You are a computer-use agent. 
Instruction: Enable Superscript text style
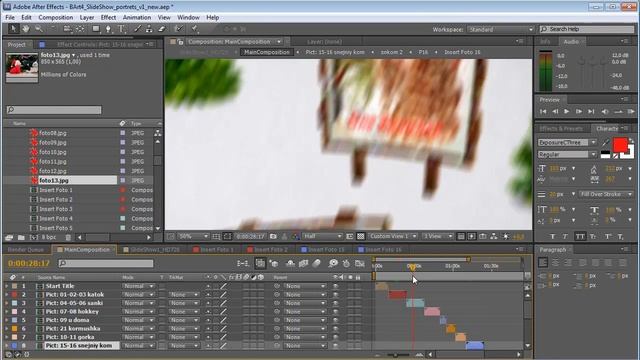click(x=608, y=236)
